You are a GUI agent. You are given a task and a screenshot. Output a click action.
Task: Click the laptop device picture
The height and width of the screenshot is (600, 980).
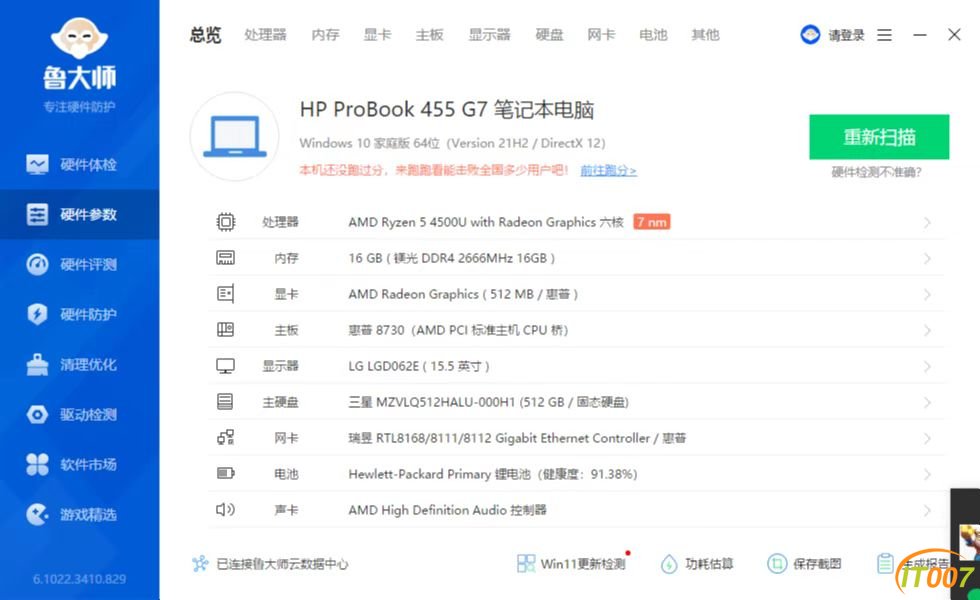(x=234, y=137)
